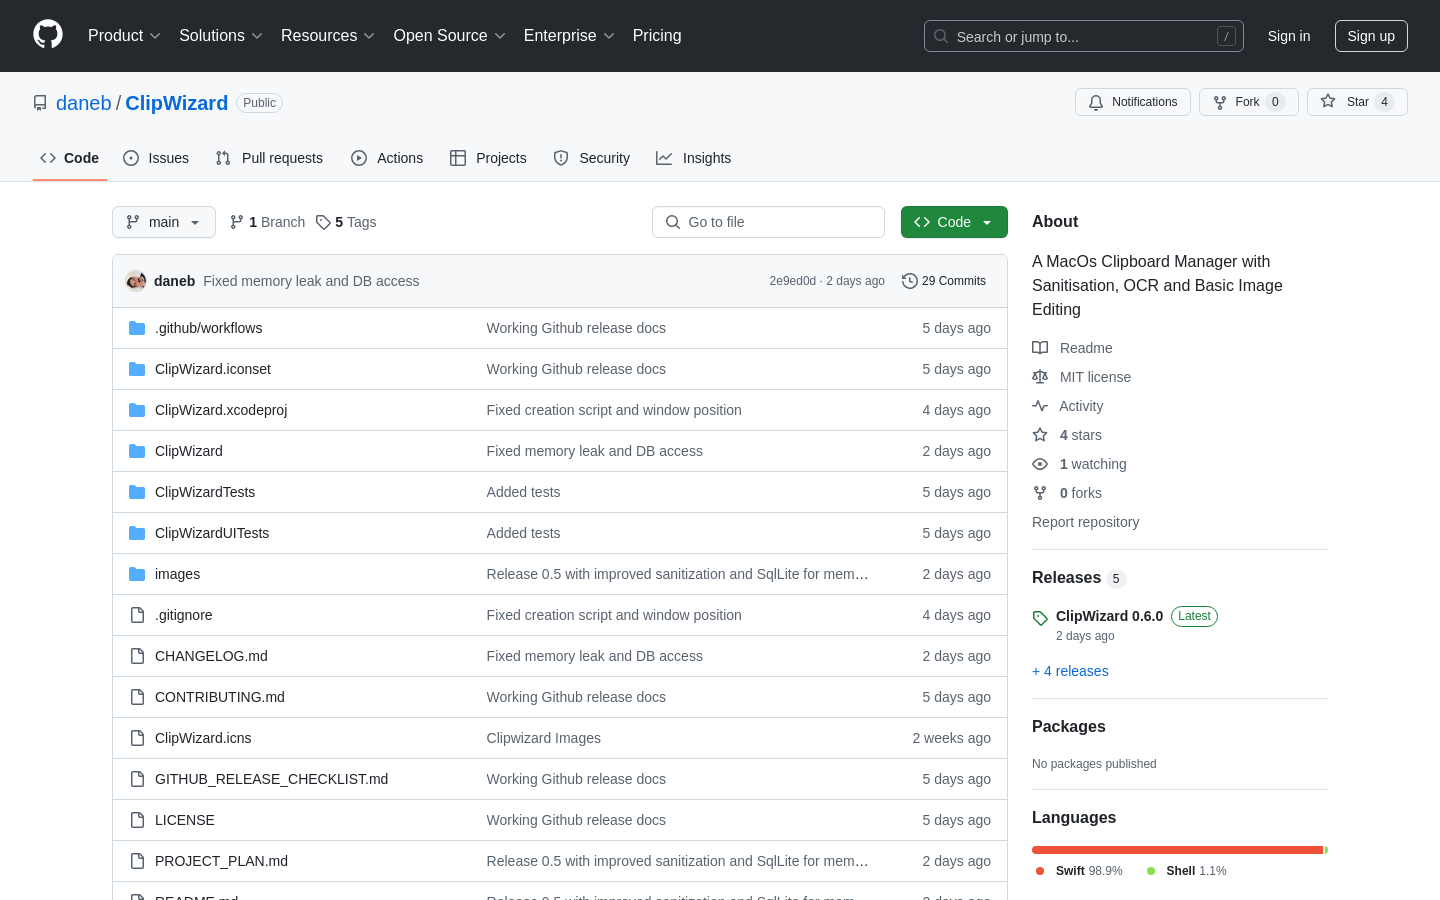Select the Code tab
Image resolution: width=1440 pixels, height=900 pixels.
coord(70,158)
